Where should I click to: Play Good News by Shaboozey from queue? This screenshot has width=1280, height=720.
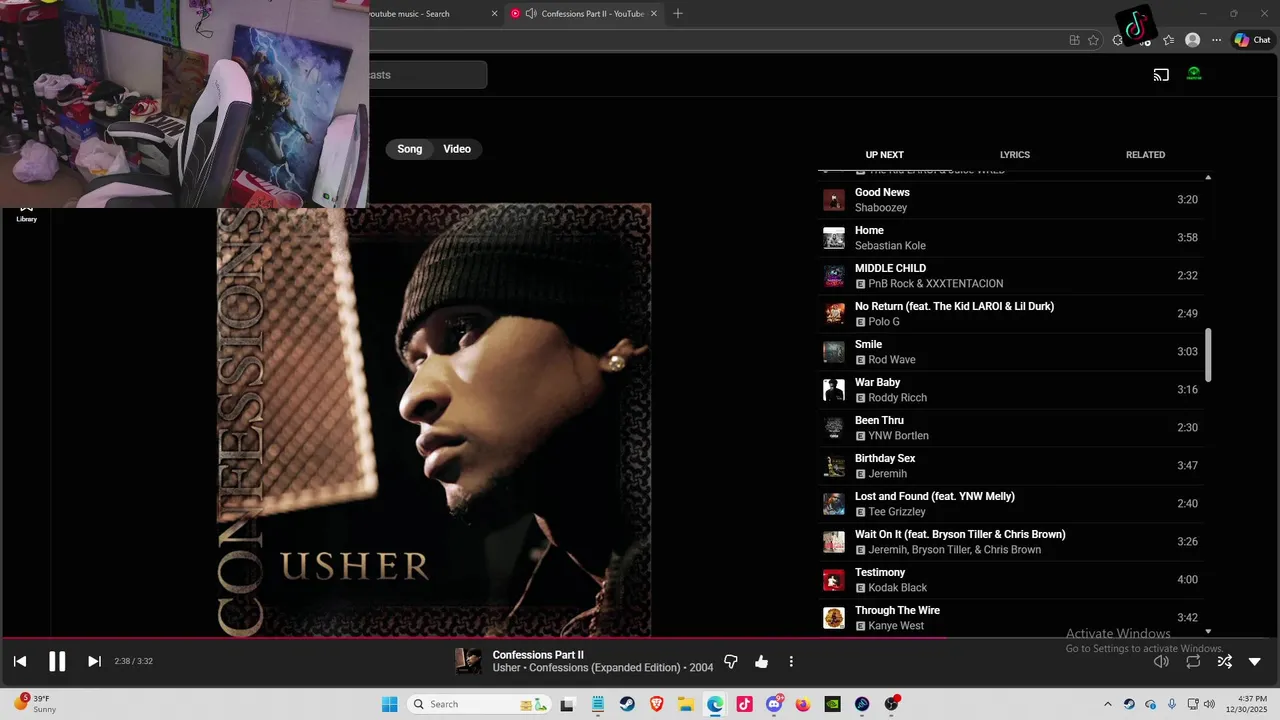(x=1012, y=200)
